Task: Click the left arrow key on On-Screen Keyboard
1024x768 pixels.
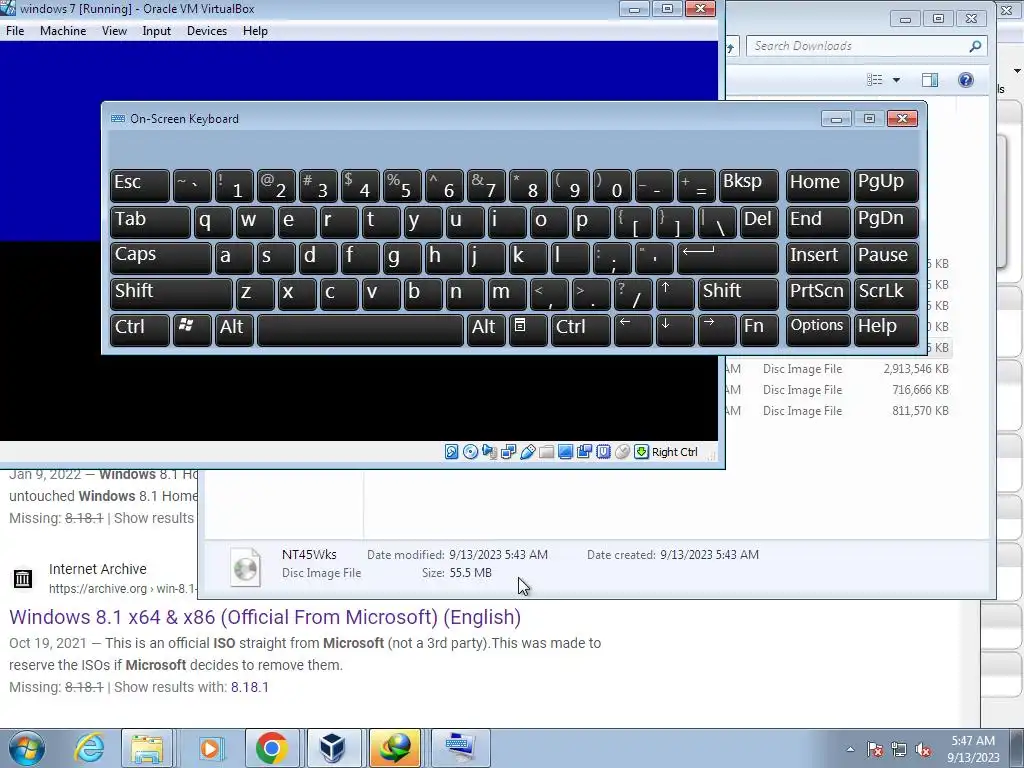Action: click(633, 329)
